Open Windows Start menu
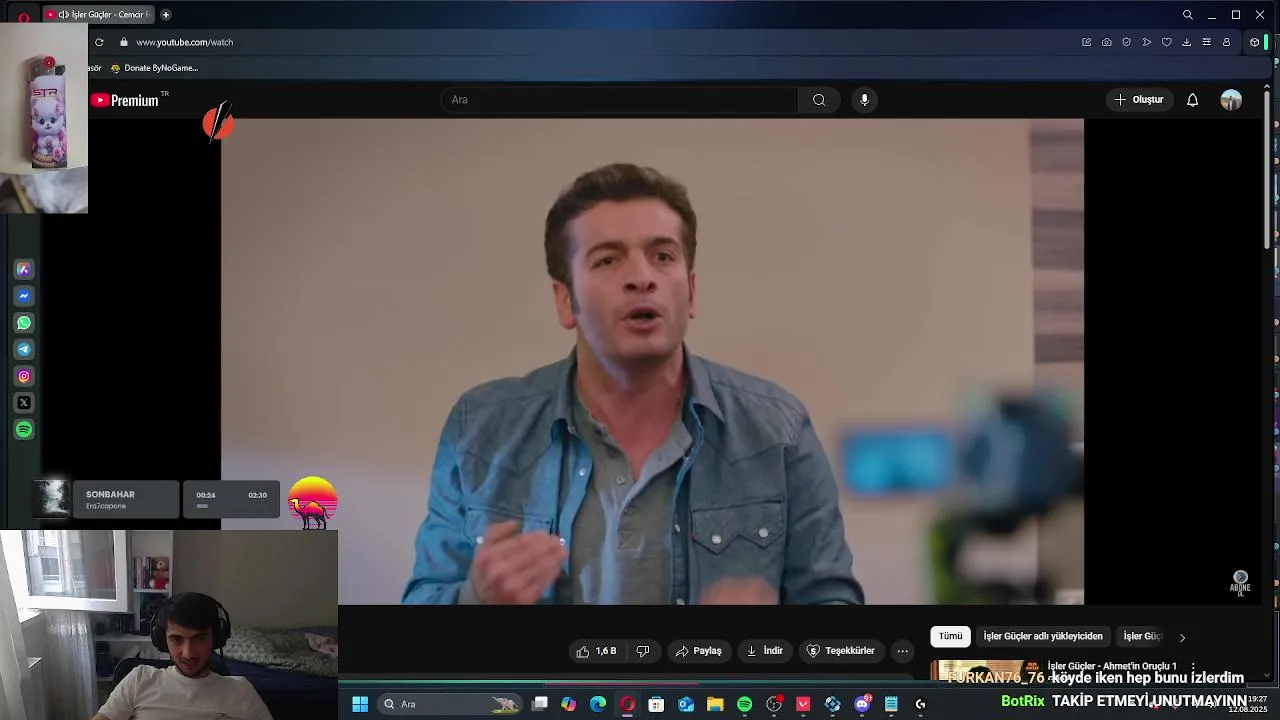 click(360, 704)
